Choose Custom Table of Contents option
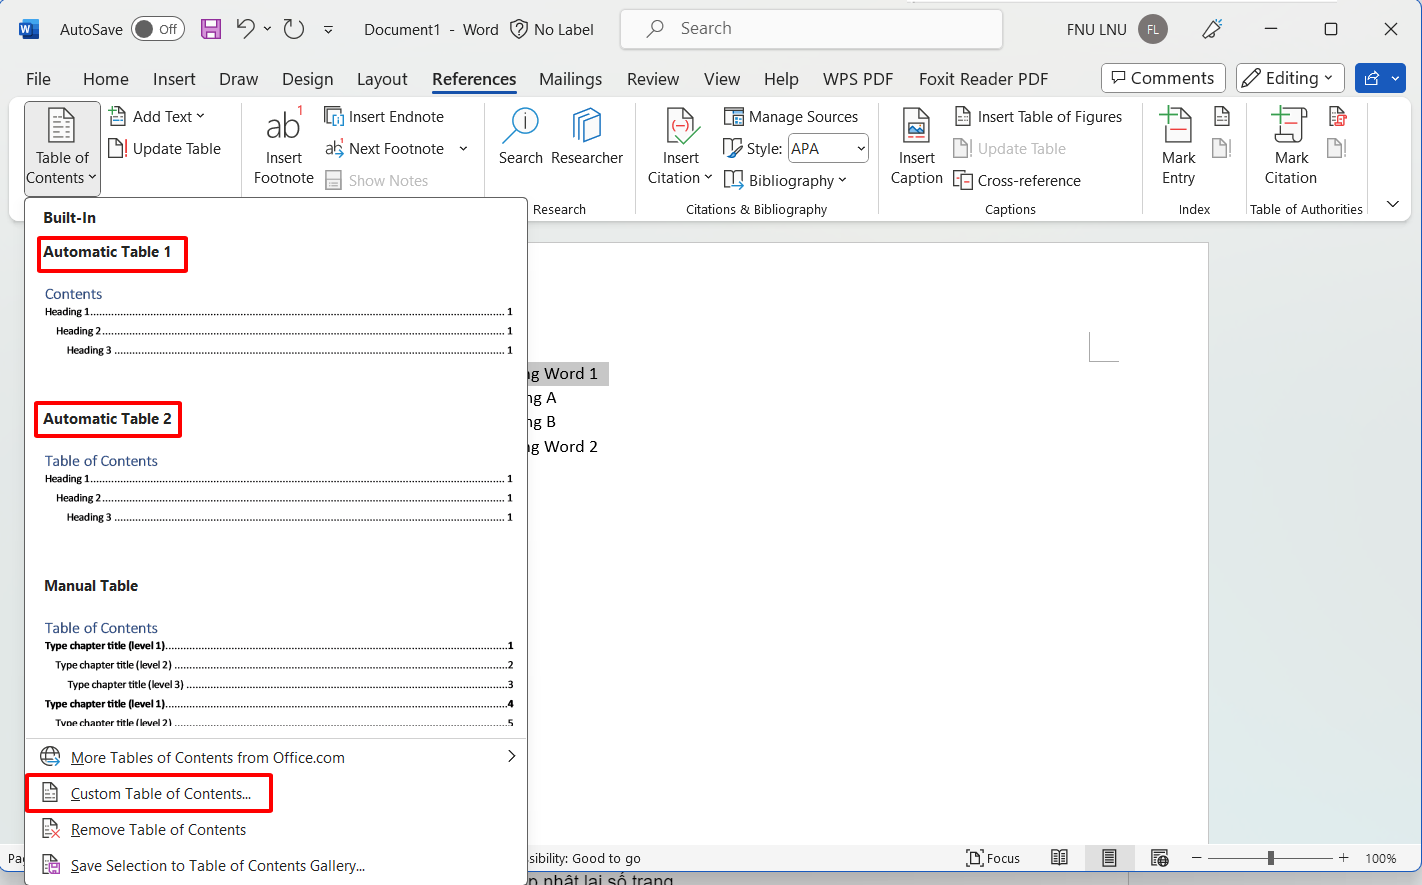 [160, 794]
